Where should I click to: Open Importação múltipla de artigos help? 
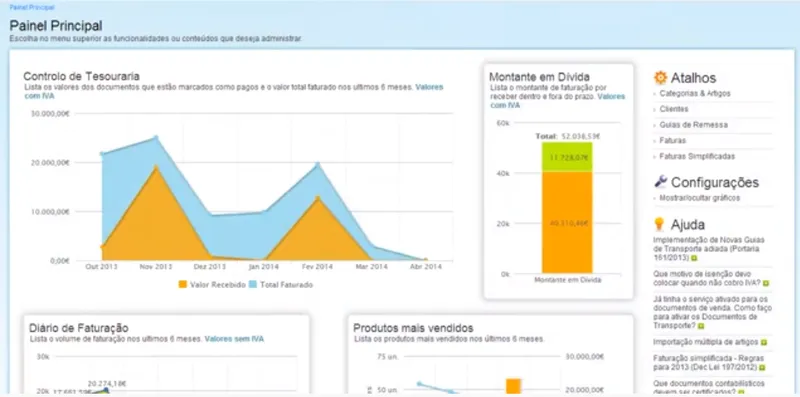pyautogui.click(x=706, y=342)
